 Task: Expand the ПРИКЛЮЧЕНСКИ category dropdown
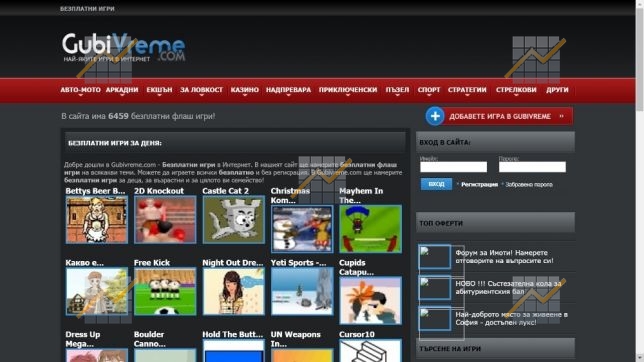tap(348, 90)
